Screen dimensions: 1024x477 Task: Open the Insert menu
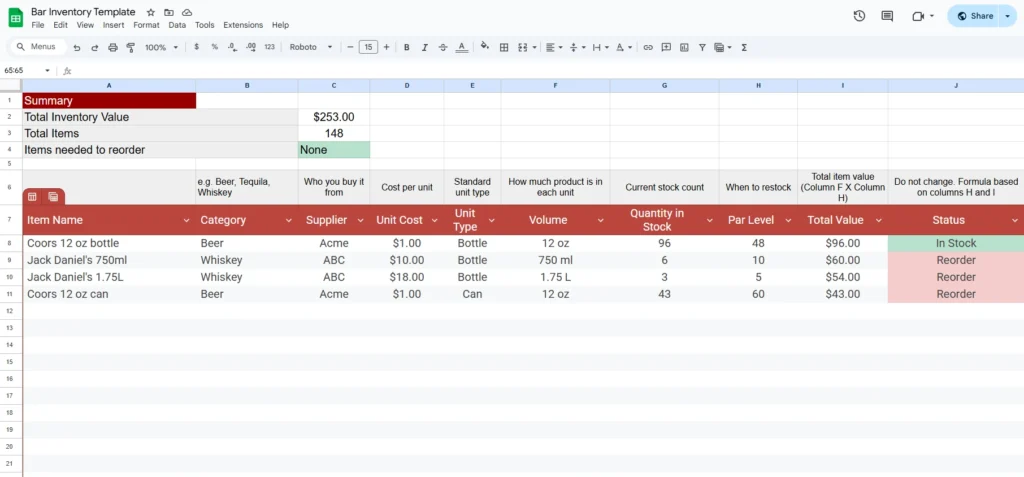(x=114, y=25)
